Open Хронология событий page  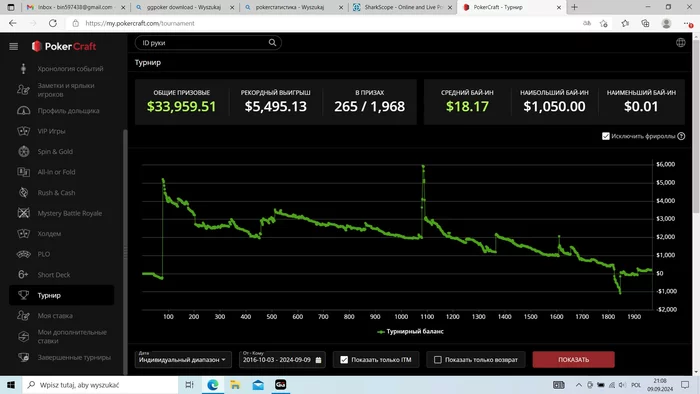[70, 69]
